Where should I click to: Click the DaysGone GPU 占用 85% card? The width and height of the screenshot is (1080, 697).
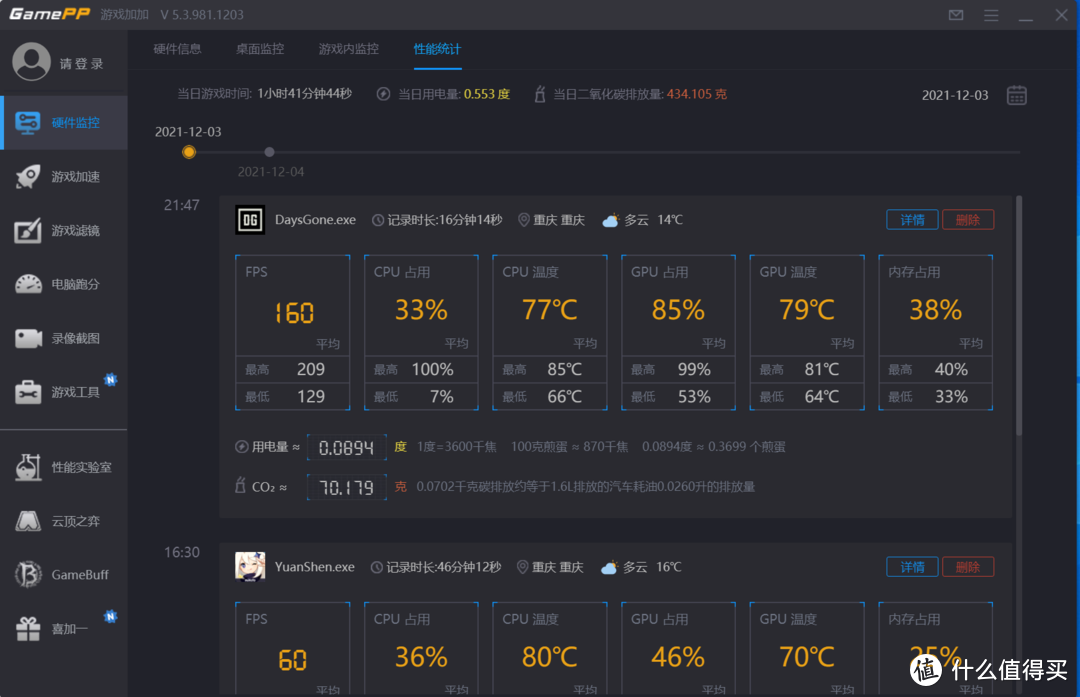coord(678,333)
